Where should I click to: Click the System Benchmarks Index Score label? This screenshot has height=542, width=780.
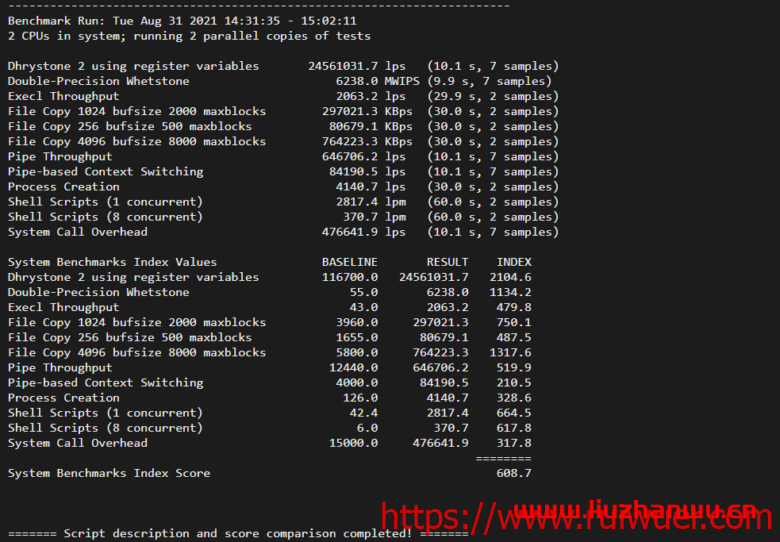point(109,473)
